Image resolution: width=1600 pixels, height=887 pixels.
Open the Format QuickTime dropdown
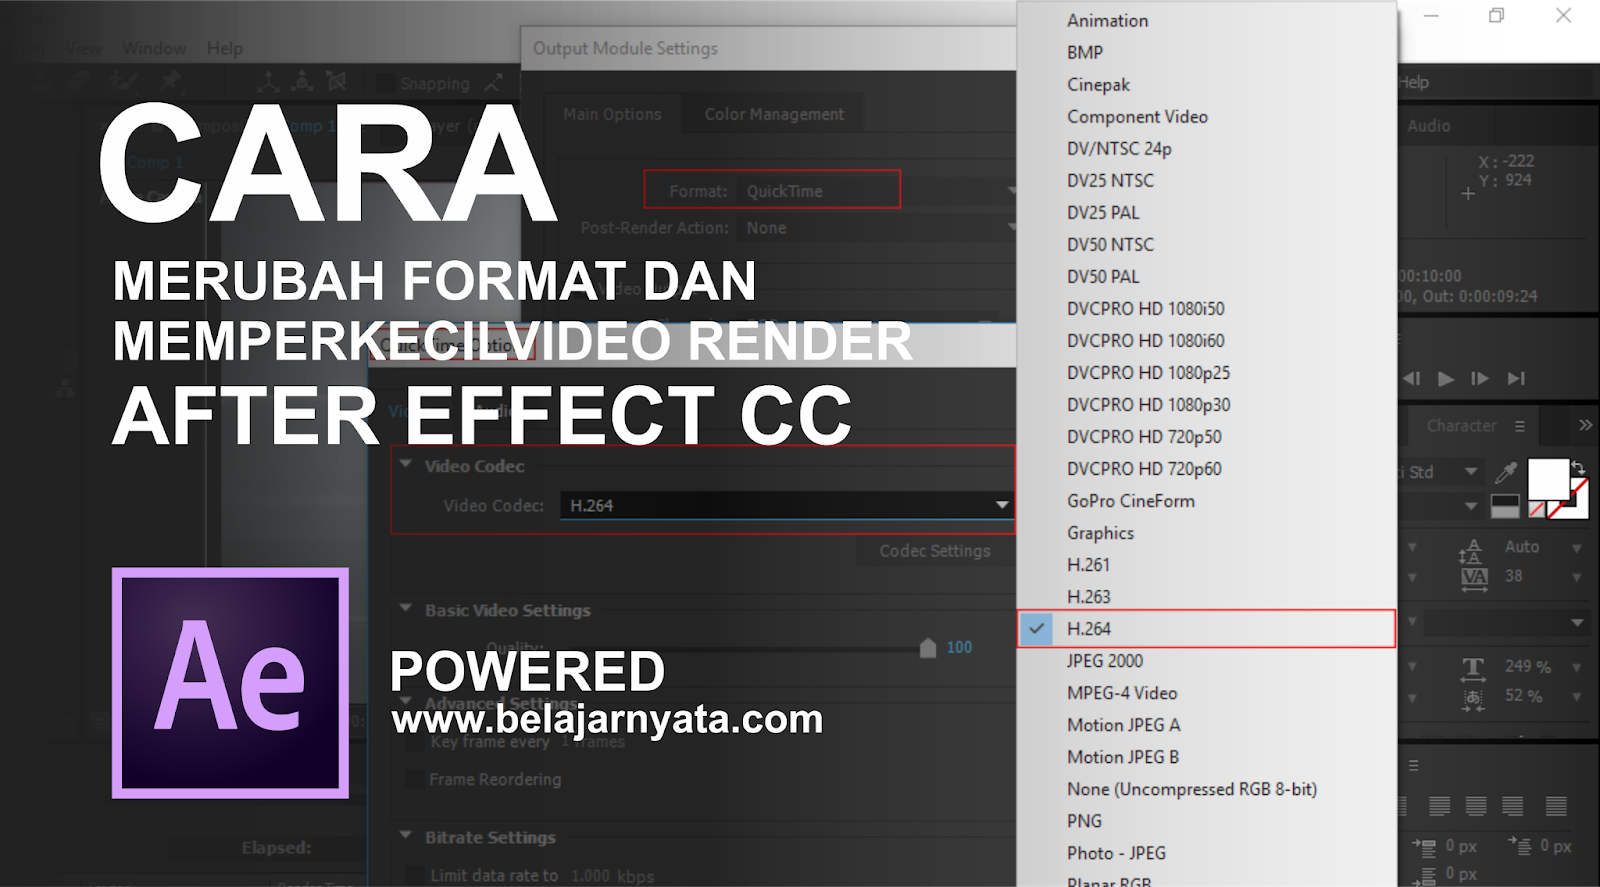pos(878,191)
